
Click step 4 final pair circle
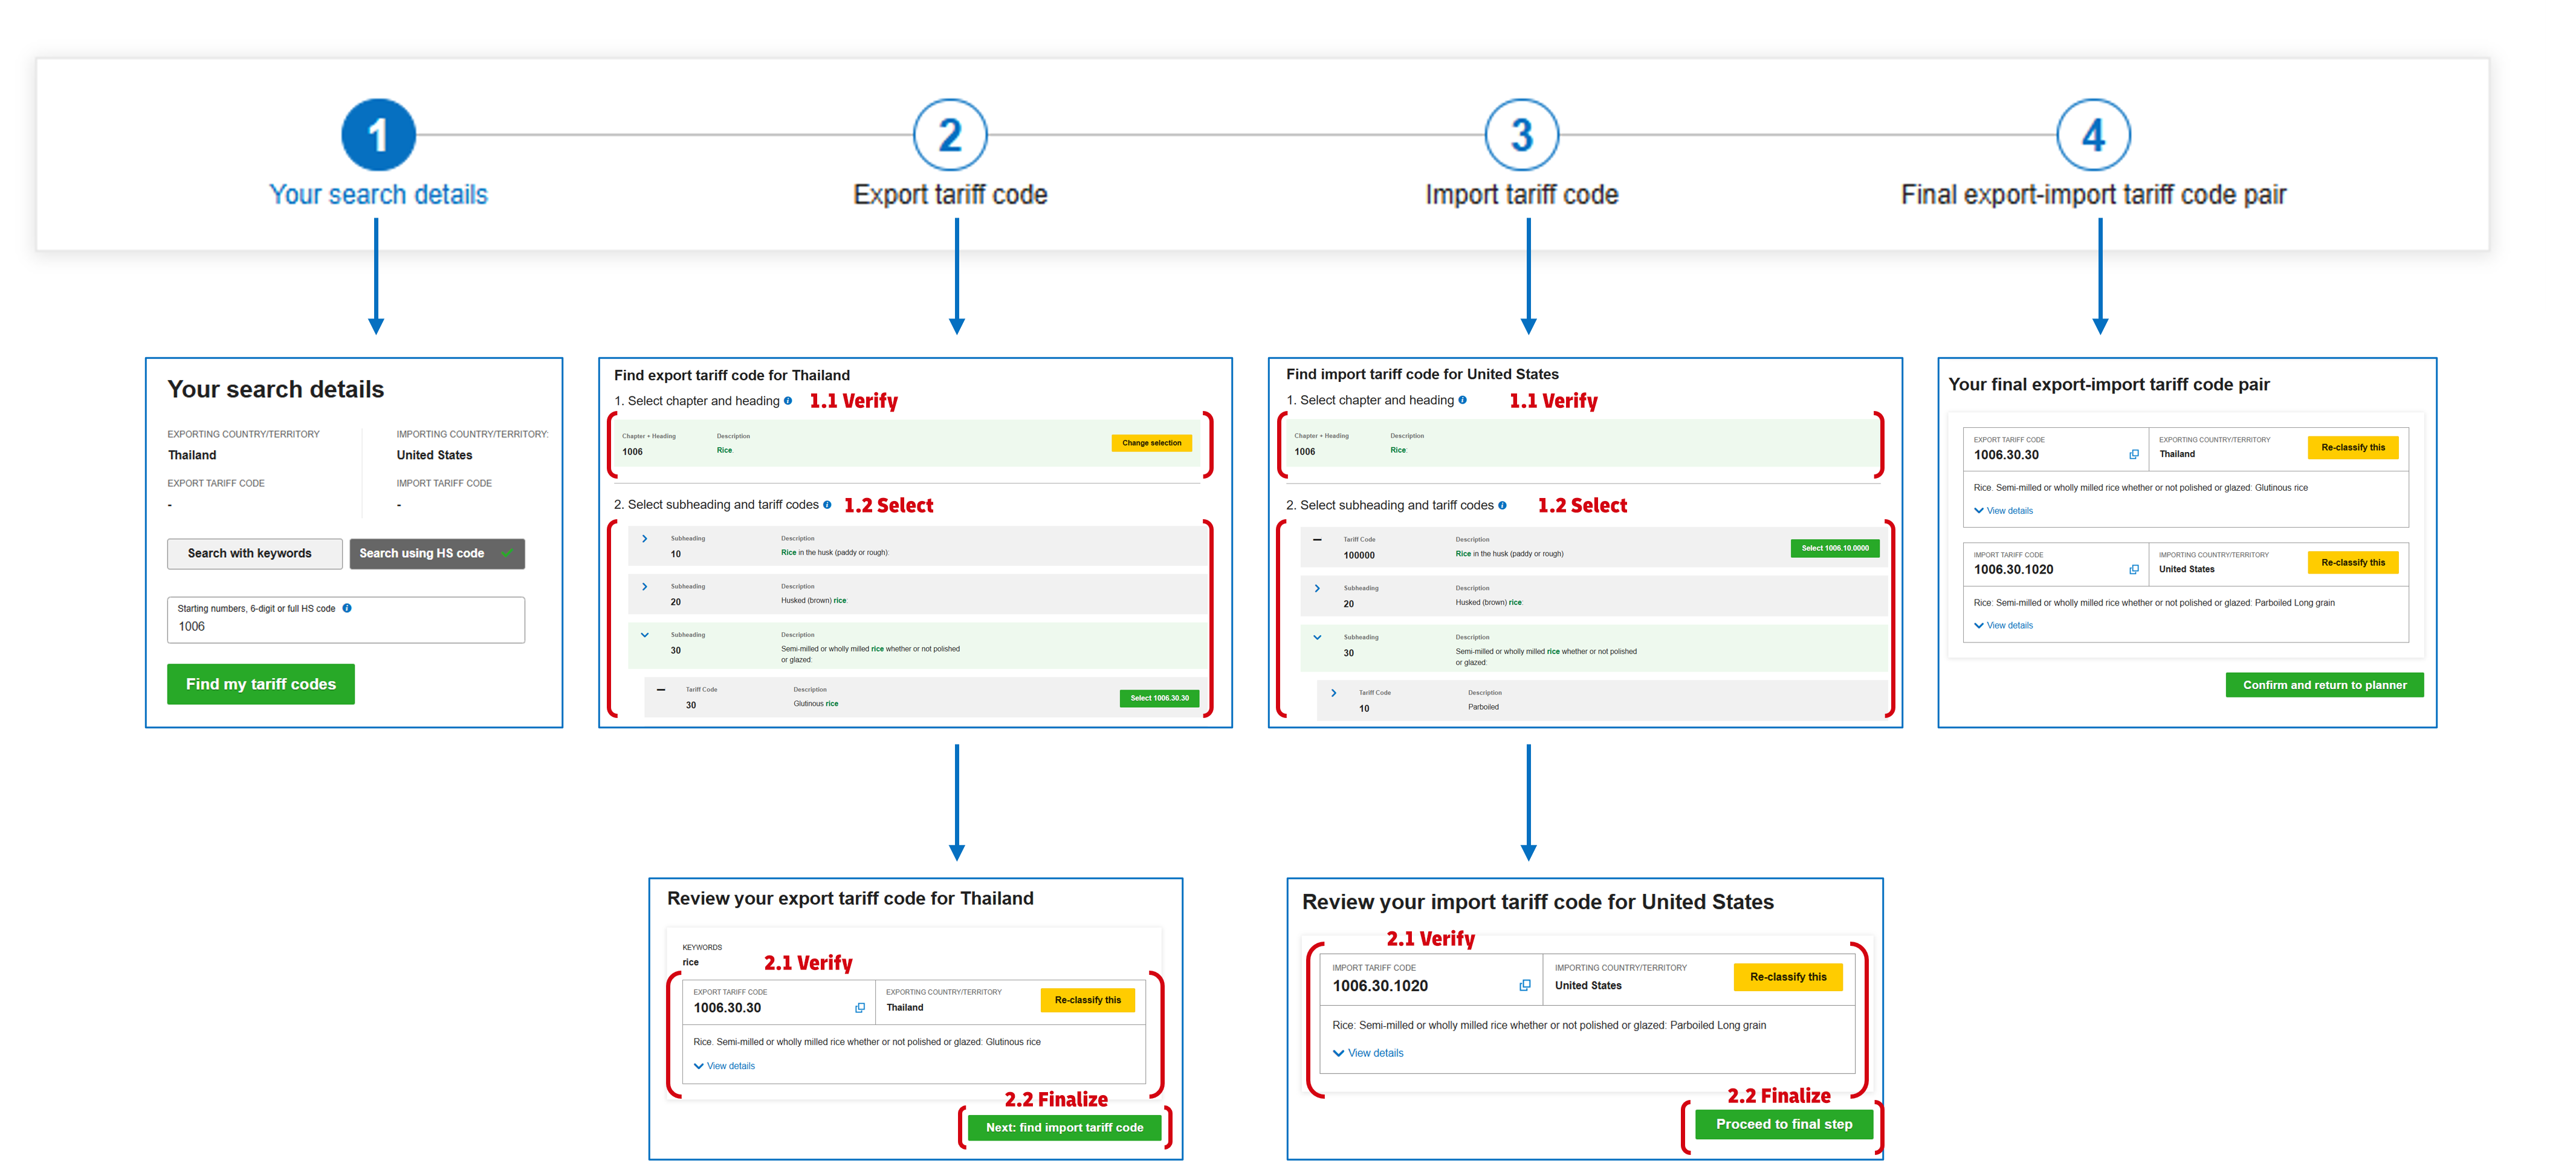pos(2093,135)
